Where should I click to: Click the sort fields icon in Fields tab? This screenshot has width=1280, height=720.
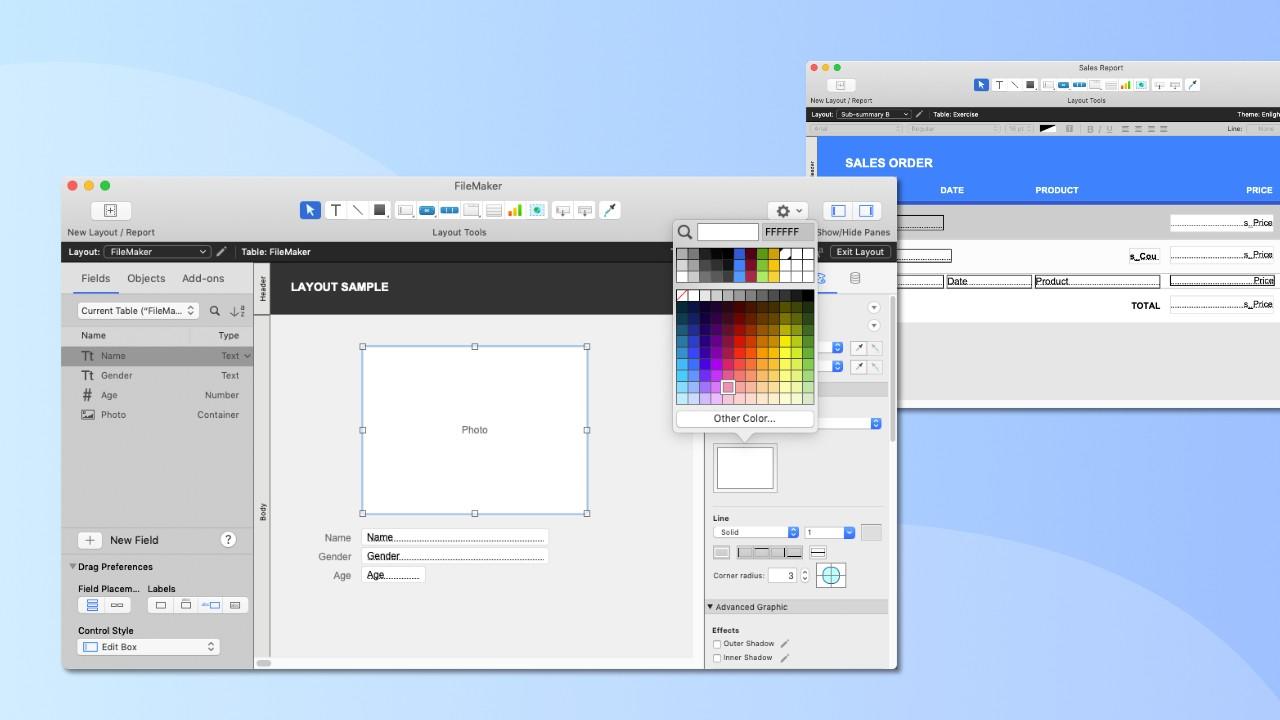[x=237, y=311]
